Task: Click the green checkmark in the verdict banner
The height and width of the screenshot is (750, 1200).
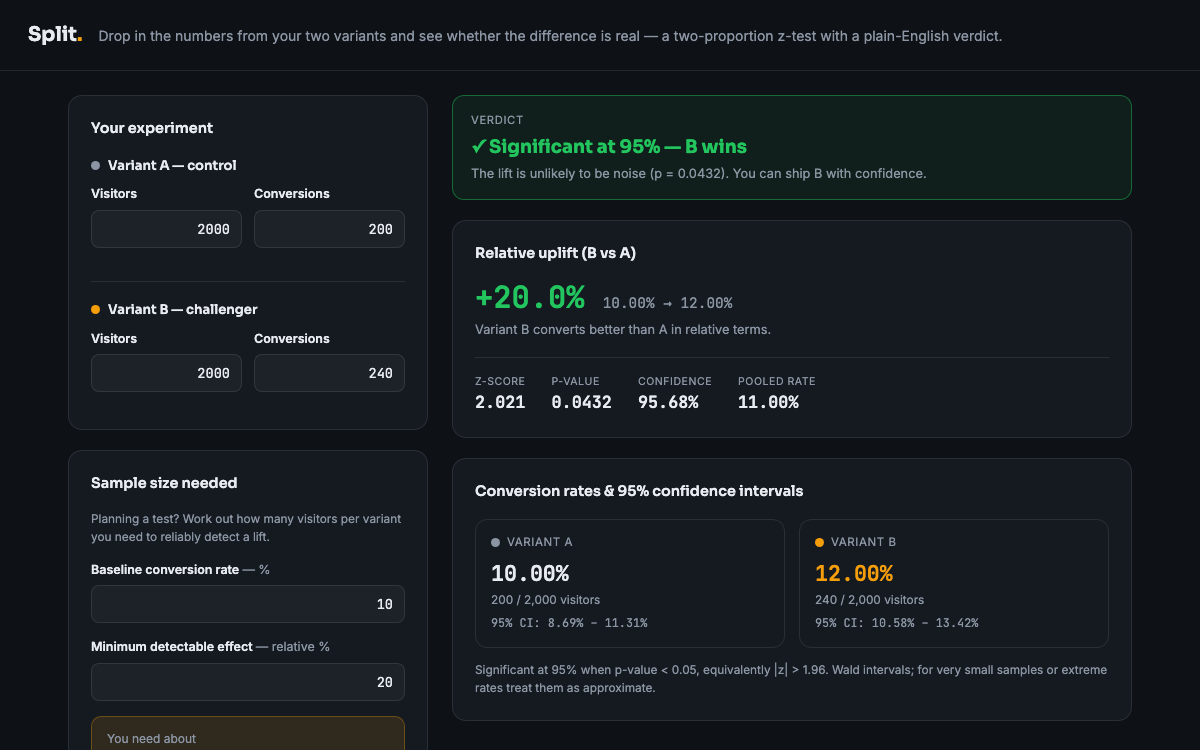Action: point(478,147)
